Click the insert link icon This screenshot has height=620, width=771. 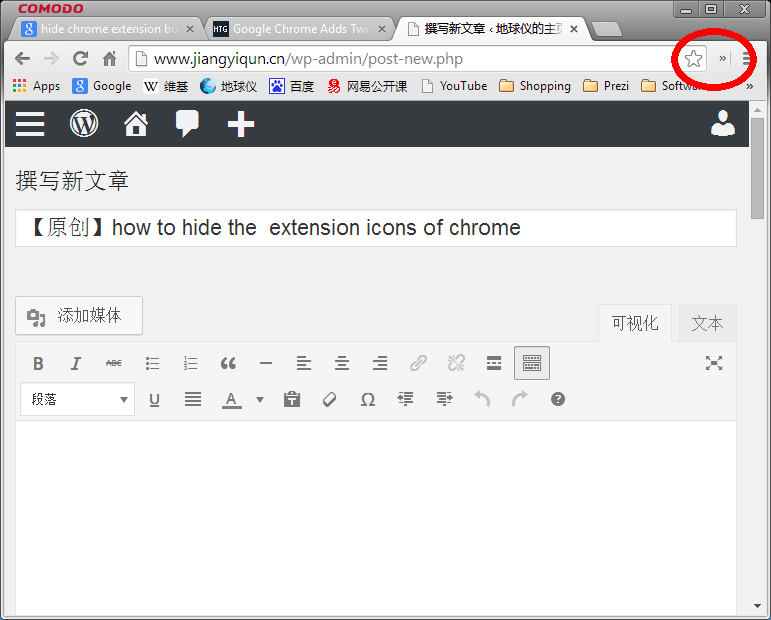[418, 363]
